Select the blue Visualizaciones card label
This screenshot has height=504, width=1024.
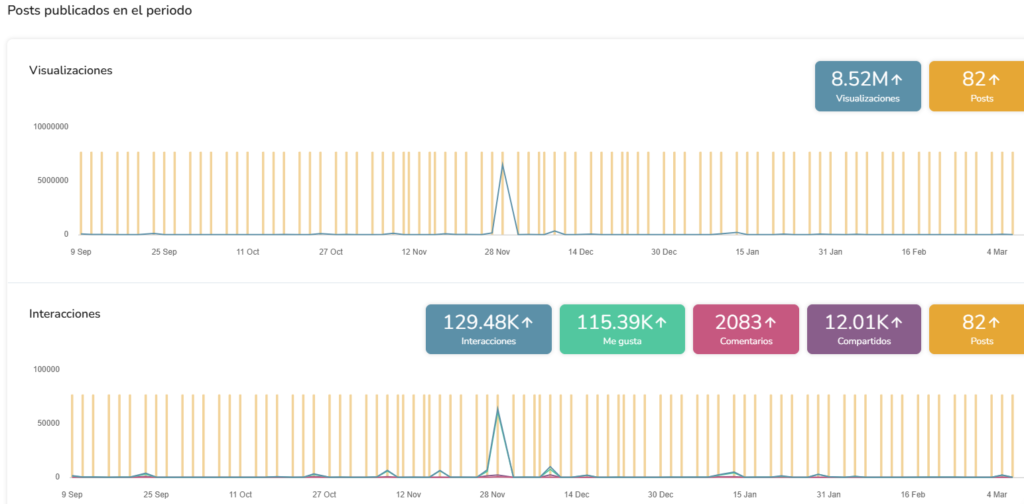click(x=867, y=99)
